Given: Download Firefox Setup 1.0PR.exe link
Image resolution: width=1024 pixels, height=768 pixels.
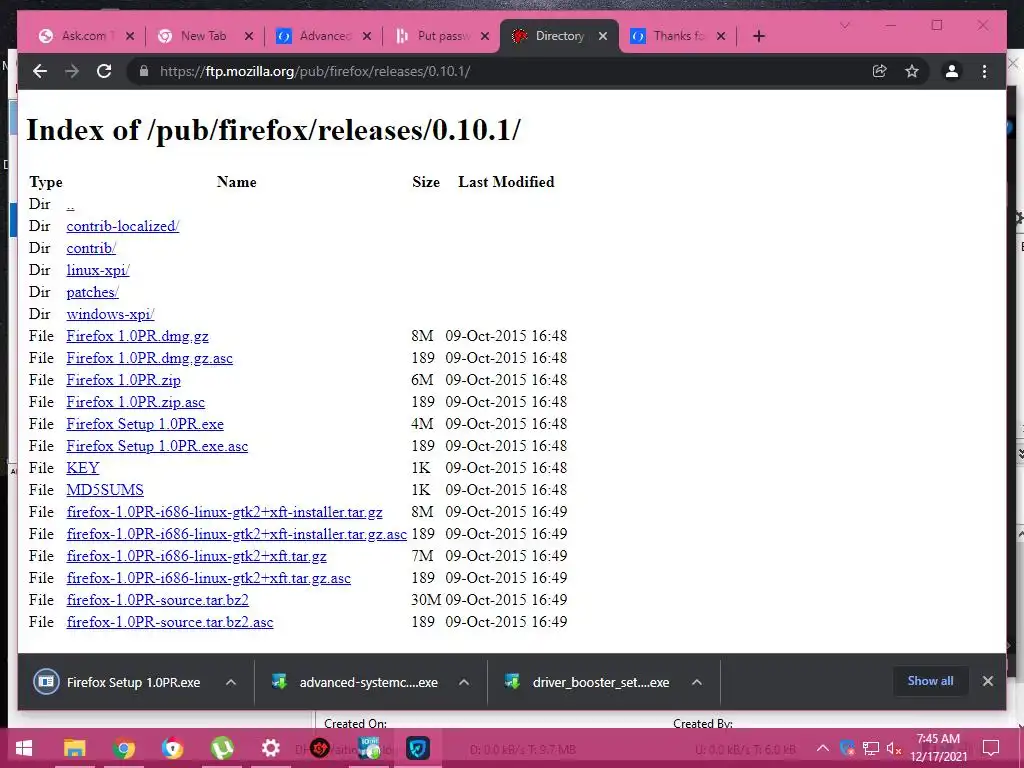Looking at the screenshot, I should pos(145,424).
